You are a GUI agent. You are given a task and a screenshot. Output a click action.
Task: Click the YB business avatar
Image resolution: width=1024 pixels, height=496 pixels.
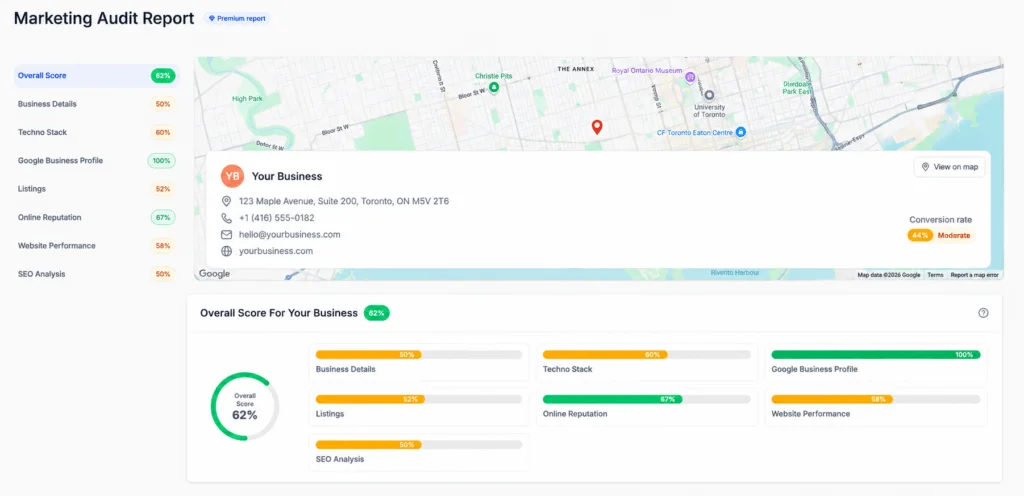tap(232, 176)
